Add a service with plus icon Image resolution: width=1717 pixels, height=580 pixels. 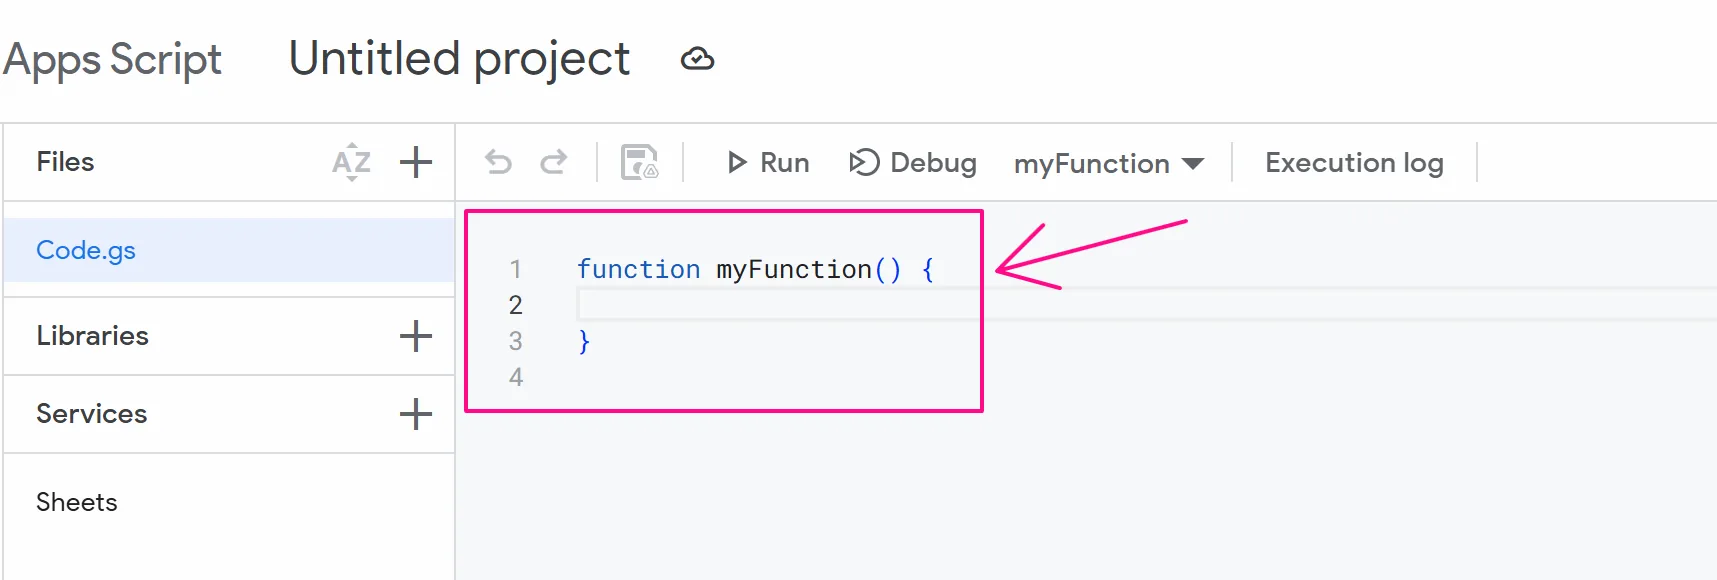point(416,414)
